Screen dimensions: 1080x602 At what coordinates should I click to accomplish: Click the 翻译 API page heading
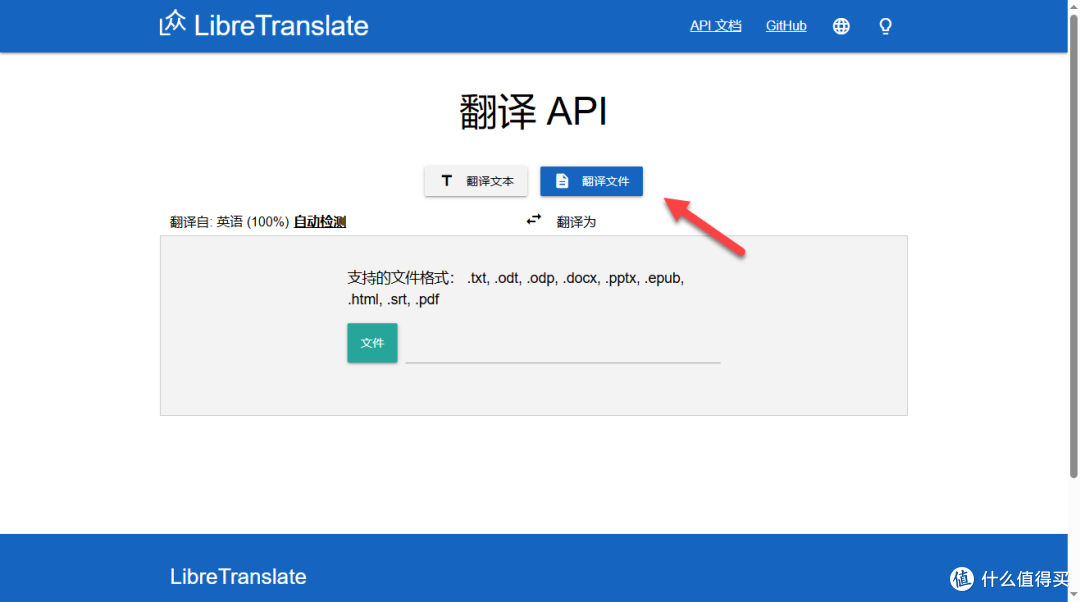[533, 112]
